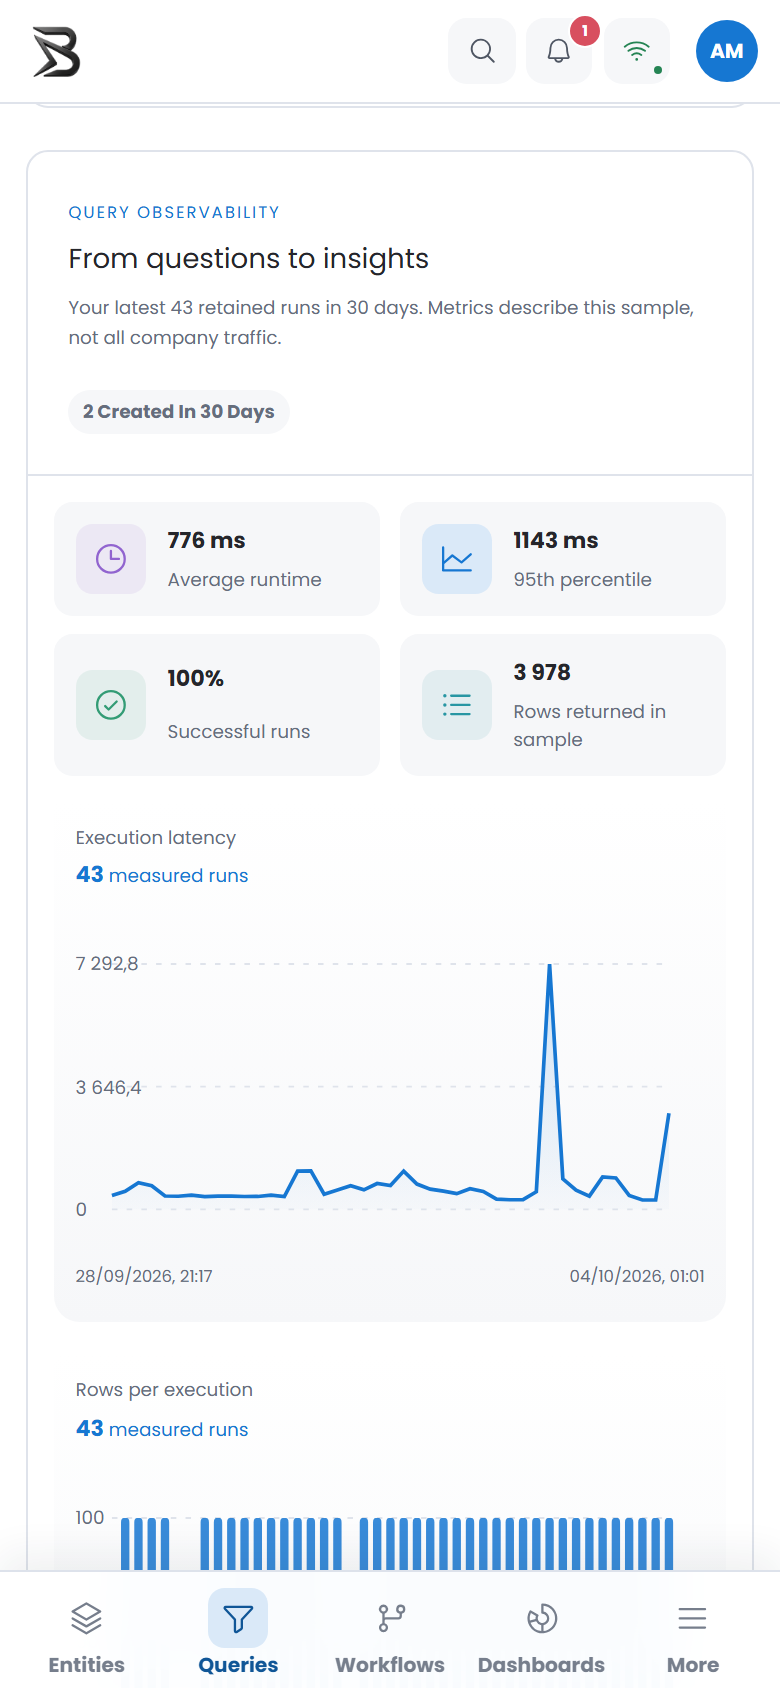Click the 100% Successful runs value
The width and height of the screenshot is (780, 1688).
196,678
